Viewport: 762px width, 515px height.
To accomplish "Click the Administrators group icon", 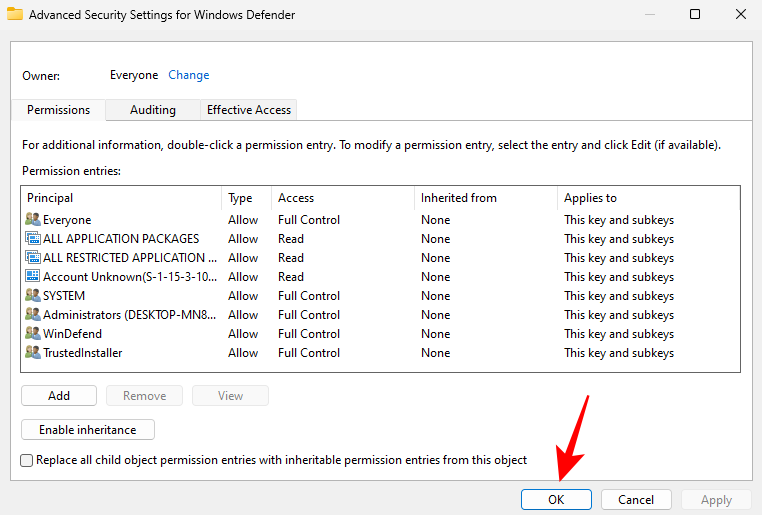I will point(32,315).
